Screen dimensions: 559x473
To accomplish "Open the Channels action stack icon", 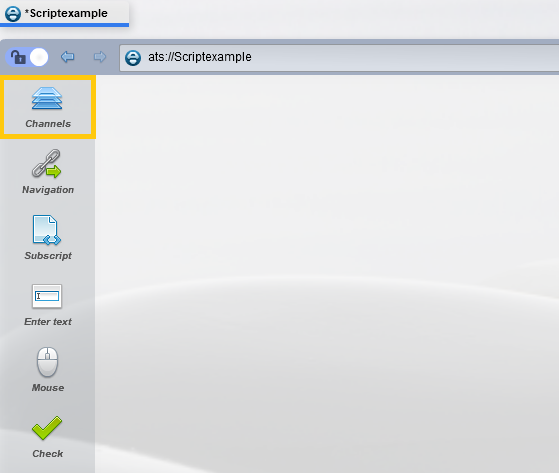I will [47, 98].
